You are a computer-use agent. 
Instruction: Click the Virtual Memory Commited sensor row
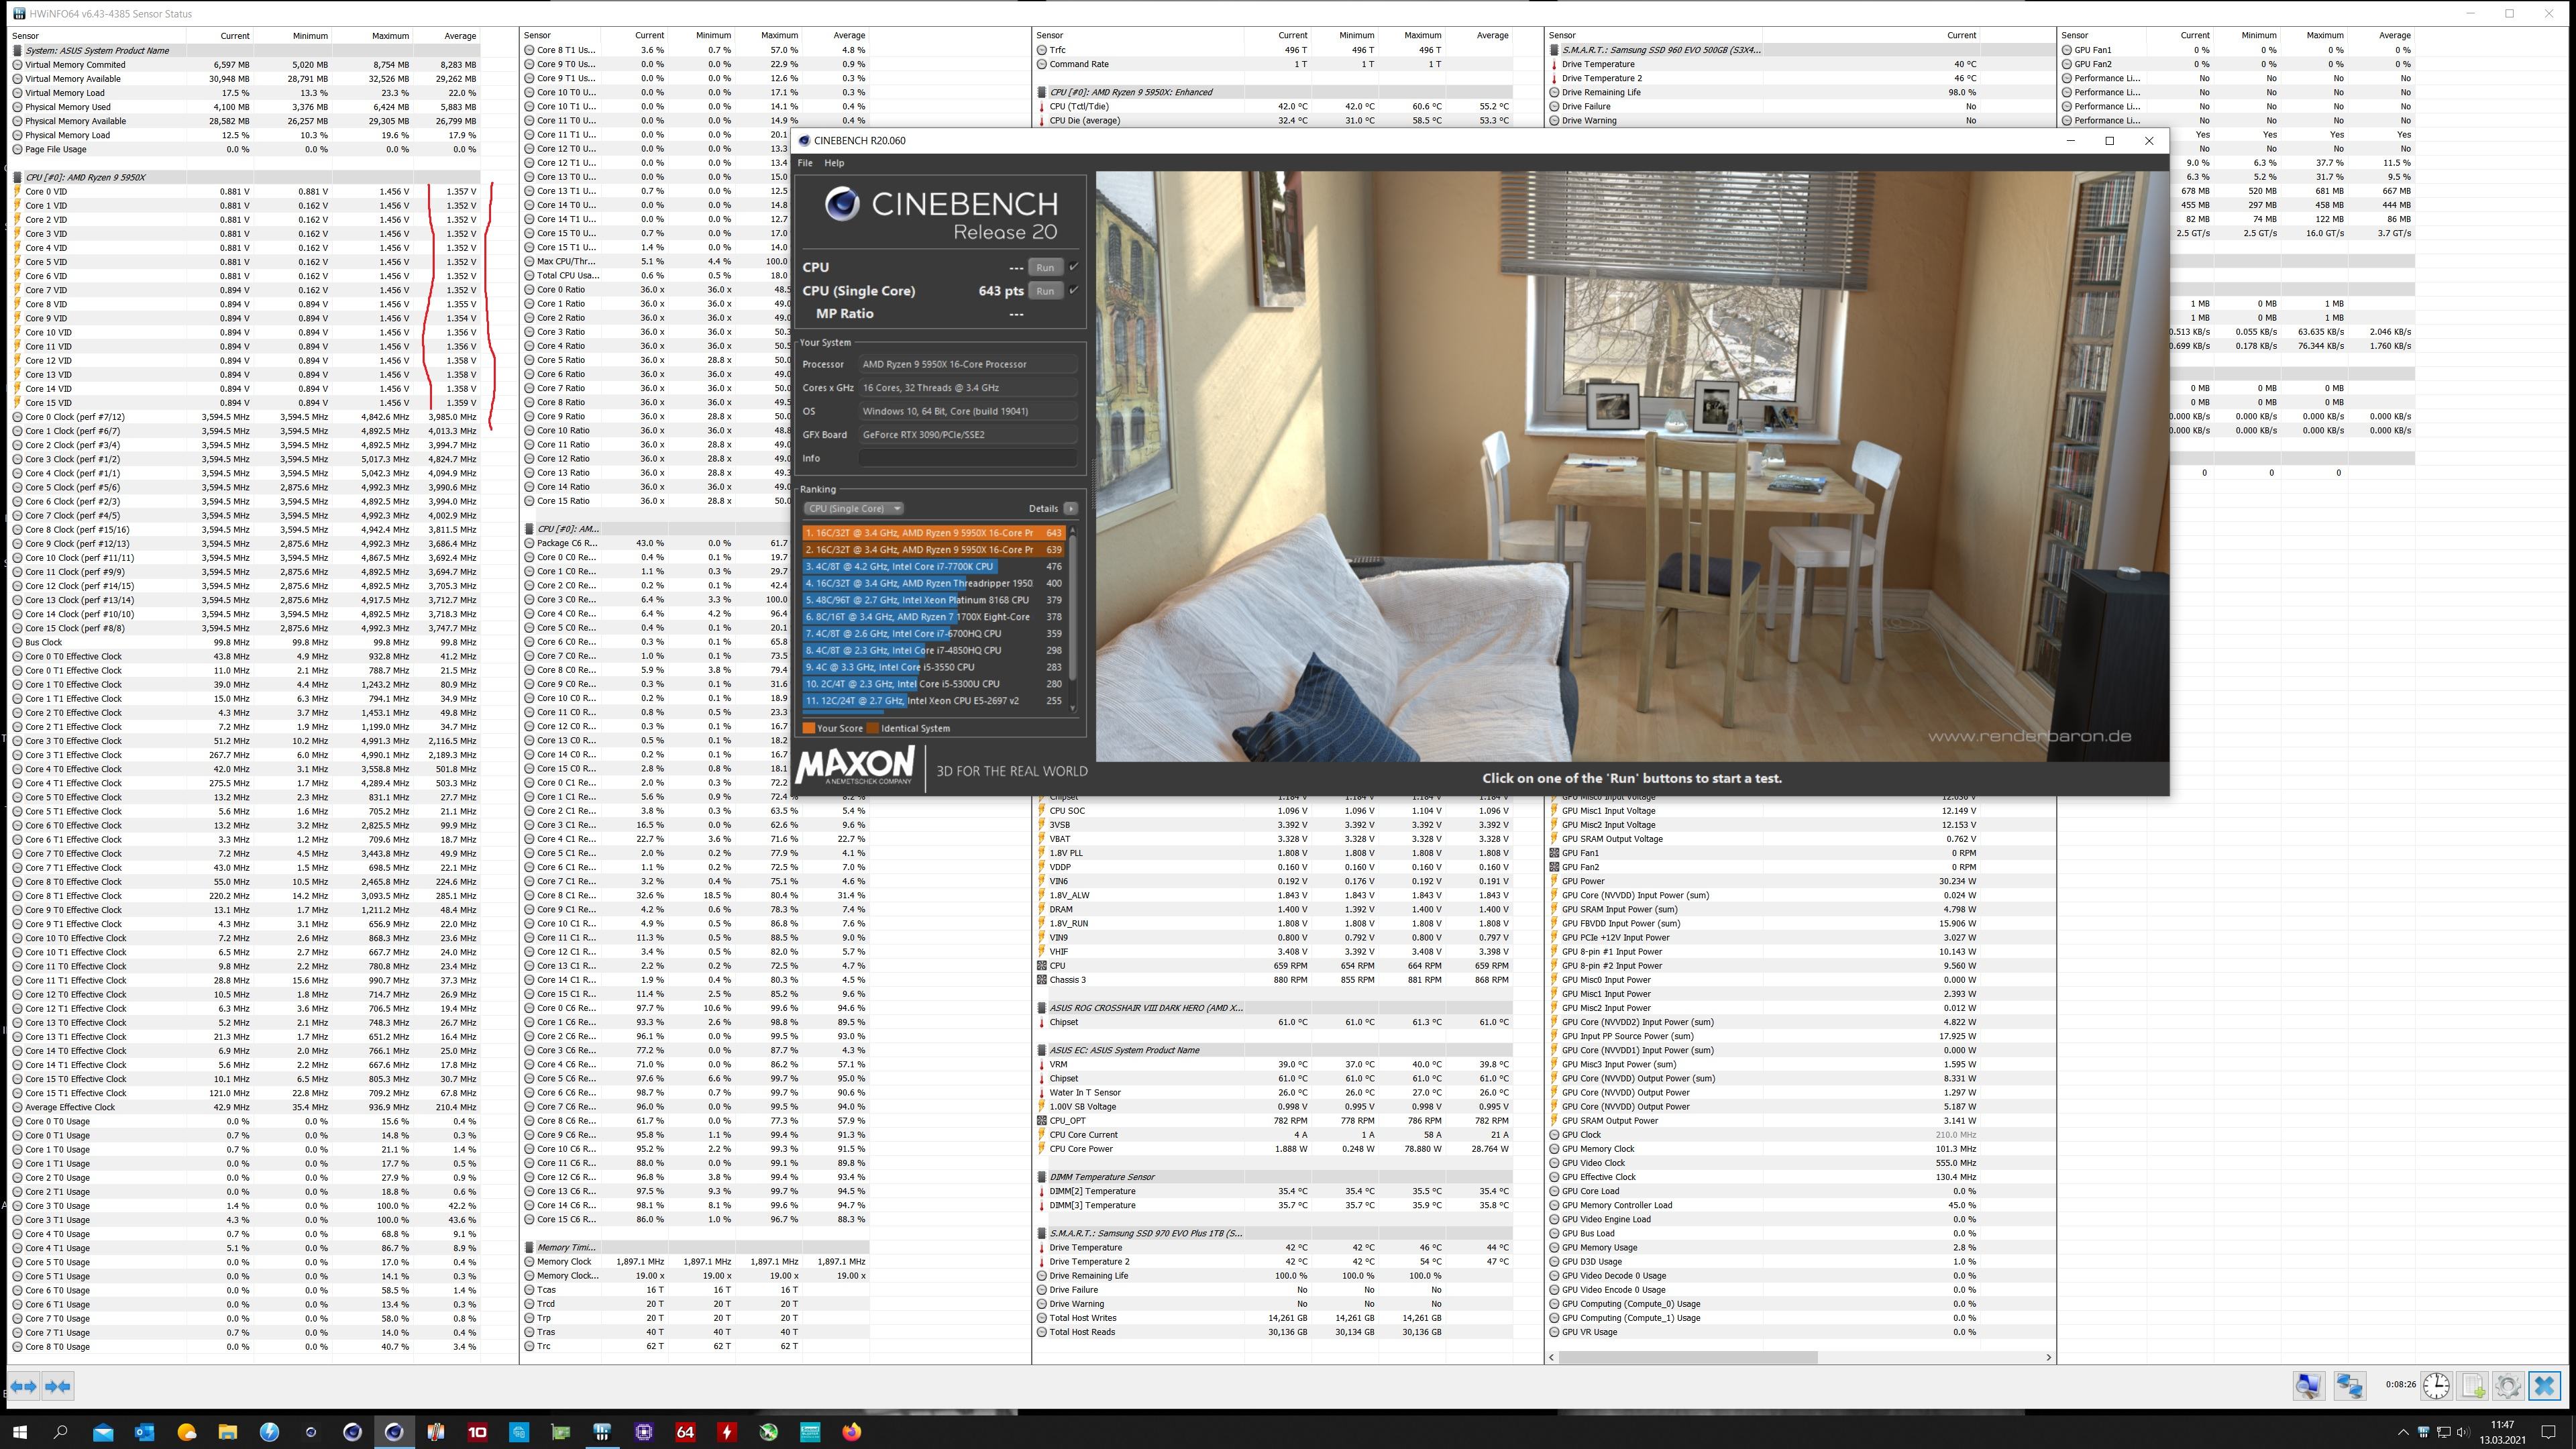(x=245, y=64)
